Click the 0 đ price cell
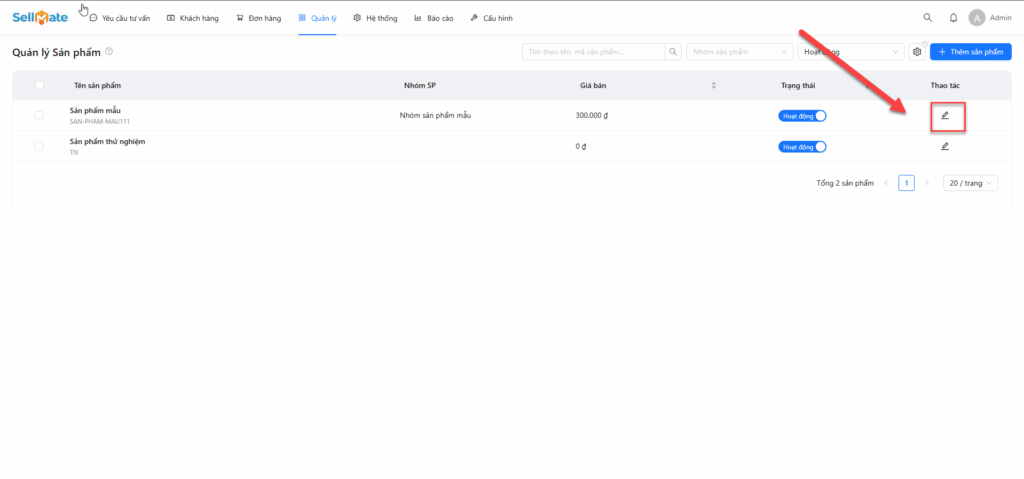 581,146
